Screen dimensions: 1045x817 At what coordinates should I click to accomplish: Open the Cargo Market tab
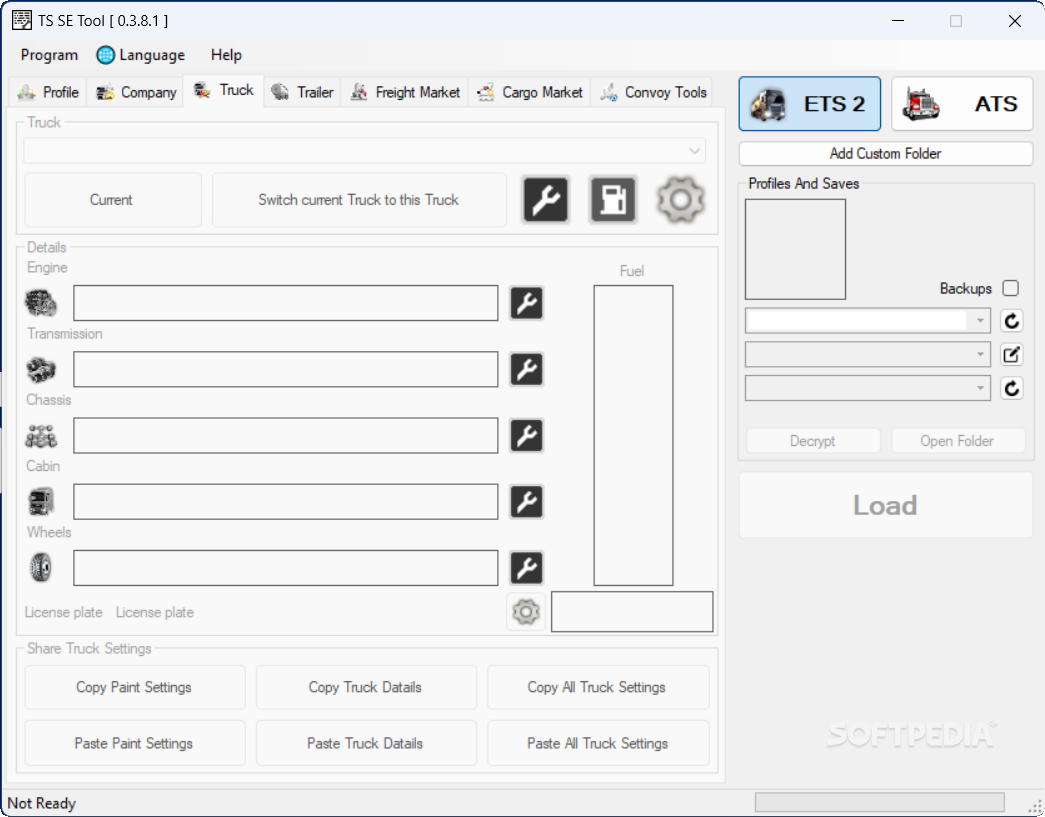point(529,92)
